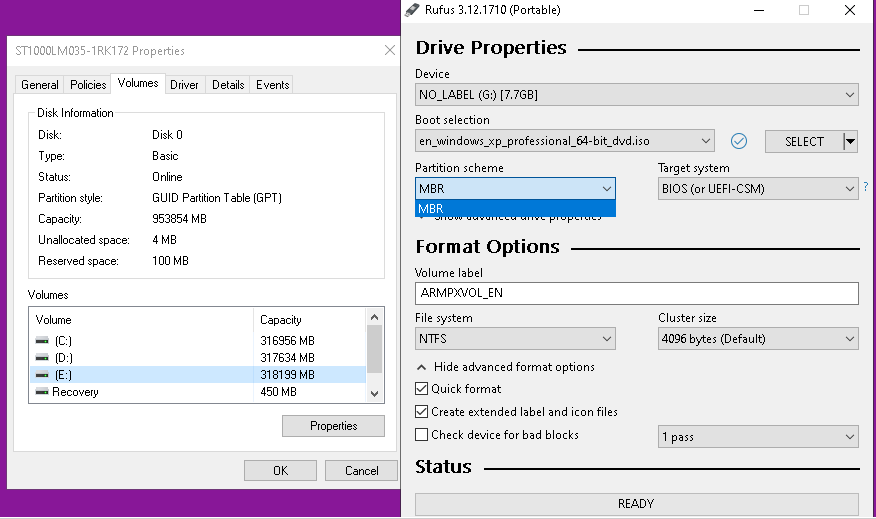Close the Rufus window

point(850,10)
